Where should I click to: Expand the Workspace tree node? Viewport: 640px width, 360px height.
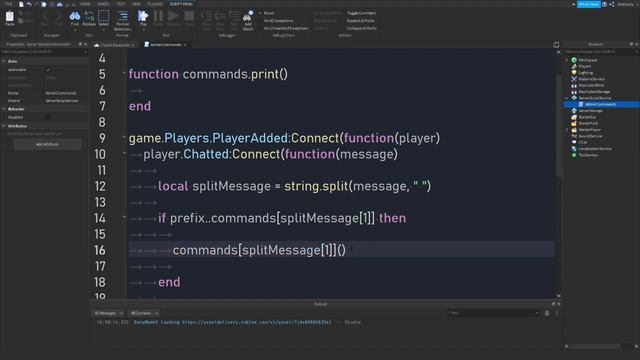pyautogui.click(x=567, y=60)
